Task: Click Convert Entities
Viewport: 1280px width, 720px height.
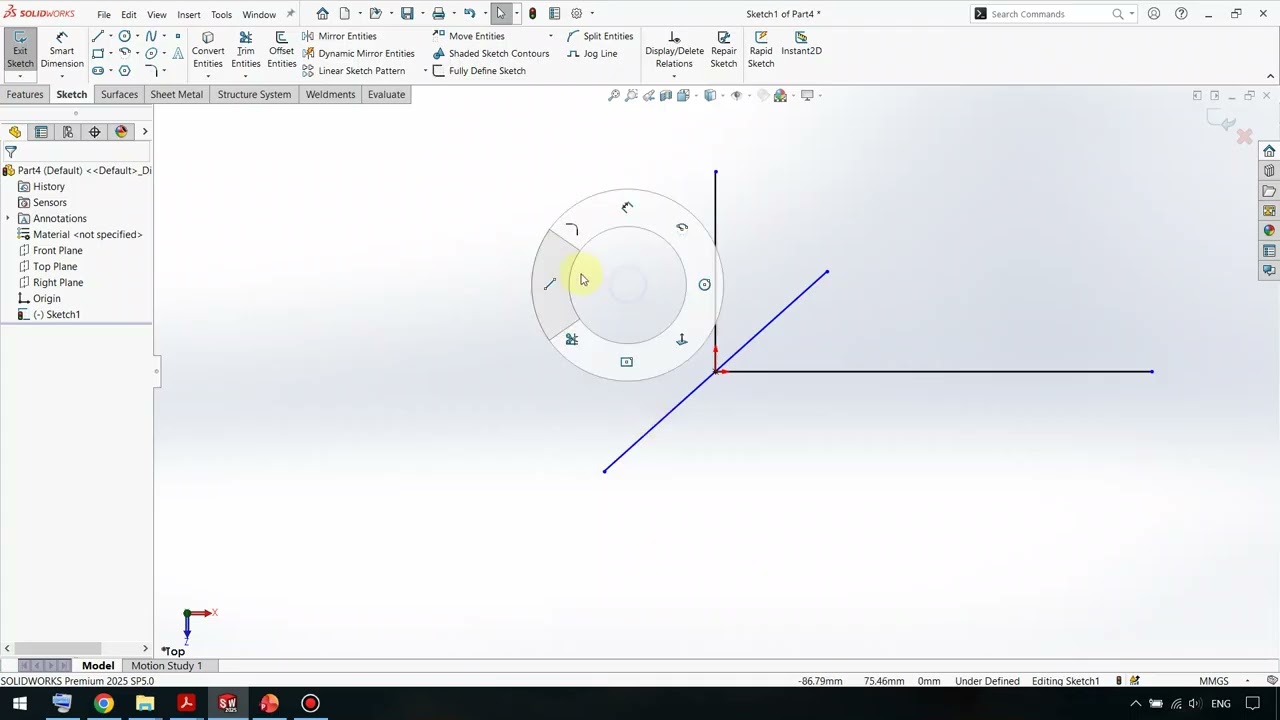Action: pyautogui.click(x=208, y=50)
